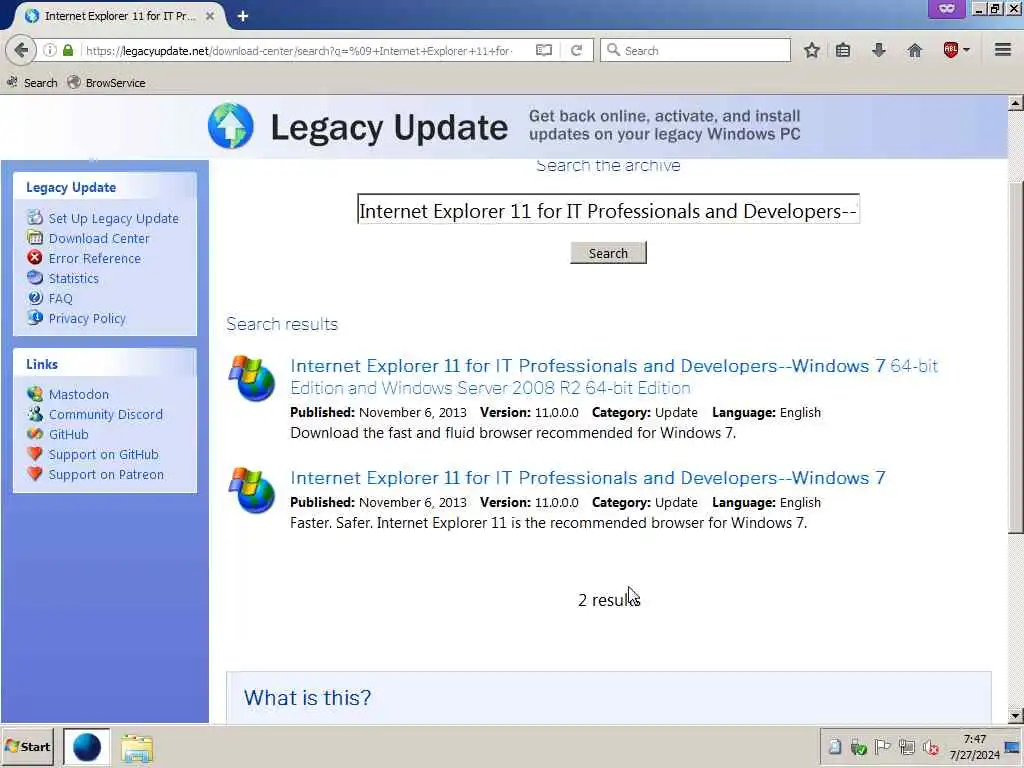Open the Windows Start button

(27, 746)
